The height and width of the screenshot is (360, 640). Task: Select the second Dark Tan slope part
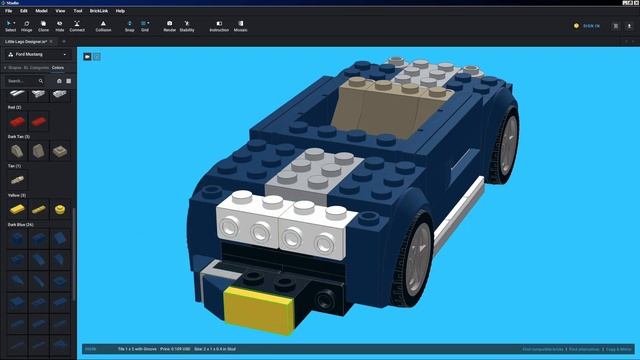[x=39, y=151]
